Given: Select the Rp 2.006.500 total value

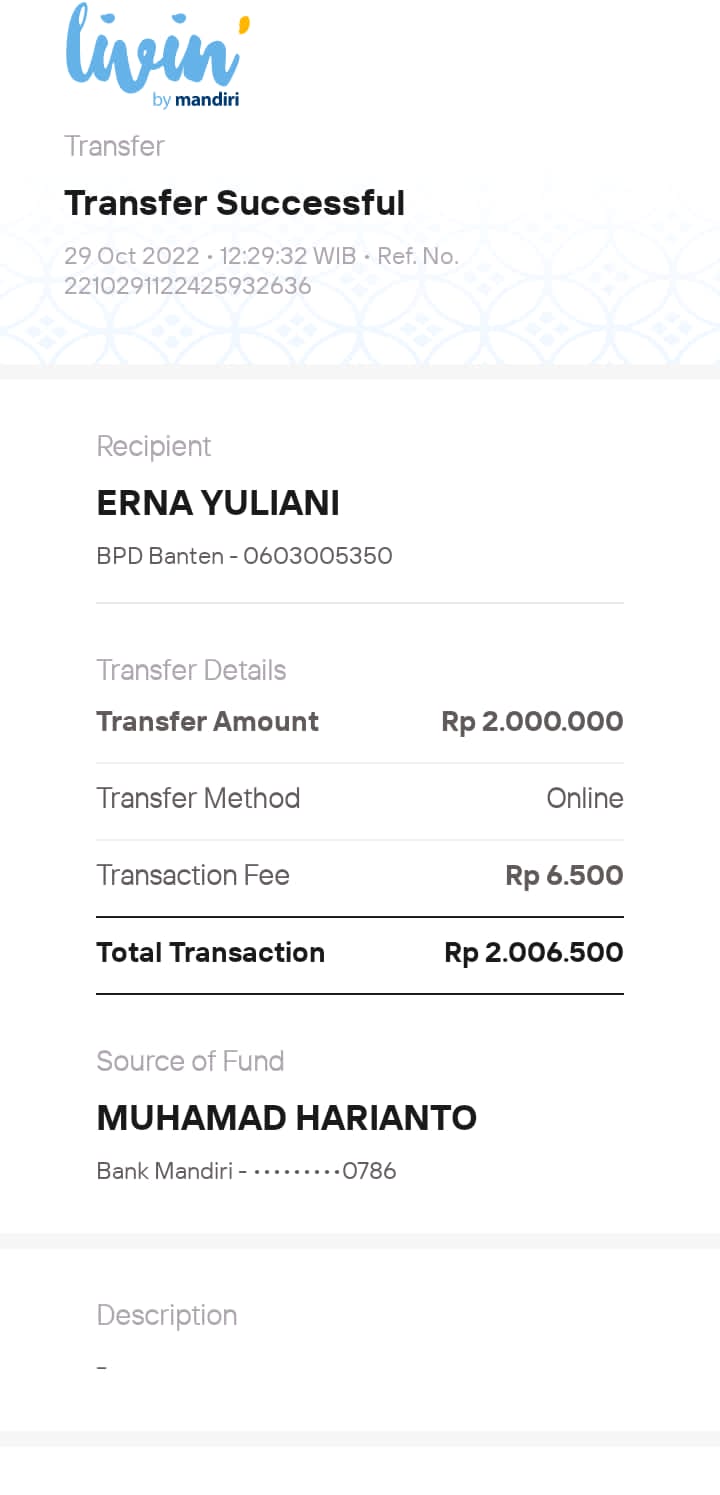Looking at the screenshot, I should 533,953.
